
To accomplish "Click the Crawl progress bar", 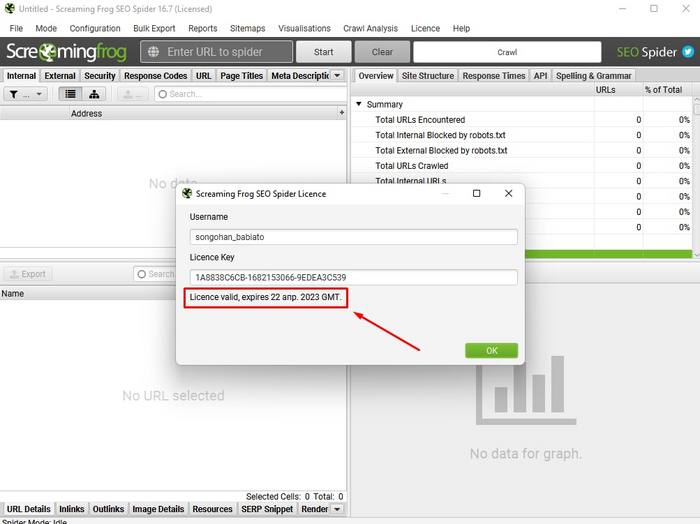I will [x=507, y=52].
